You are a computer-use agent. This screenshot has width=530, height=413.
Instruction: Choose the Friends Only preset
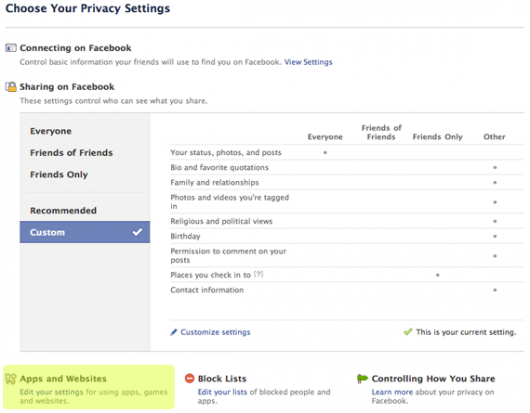pyautogui.click(x=85, y=174)
